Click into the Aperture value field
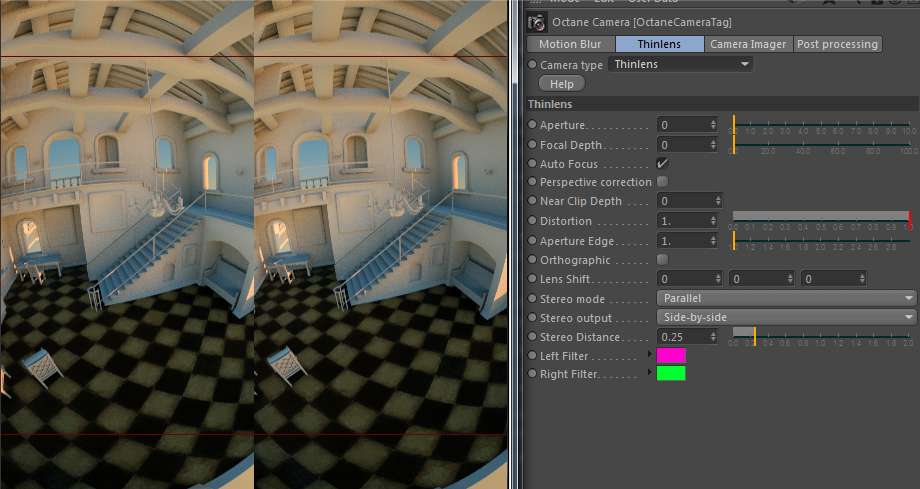 pyautogui.click(x=683, y=124)
